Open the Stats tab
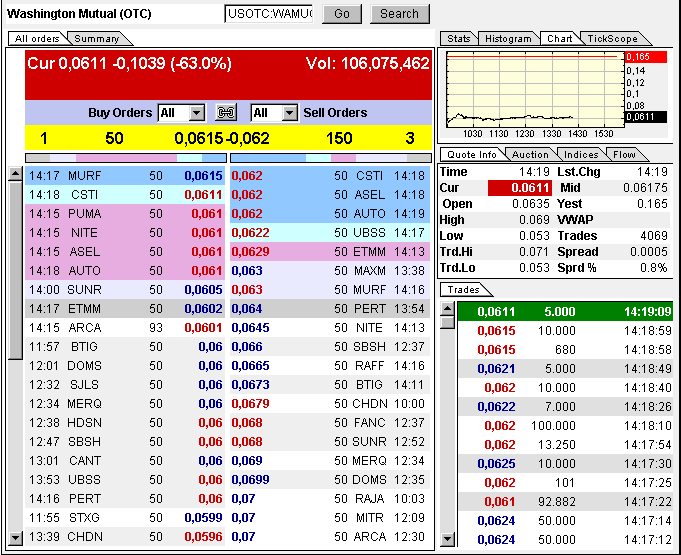Viewport: 681px width, 555px height. click(459, 39)
